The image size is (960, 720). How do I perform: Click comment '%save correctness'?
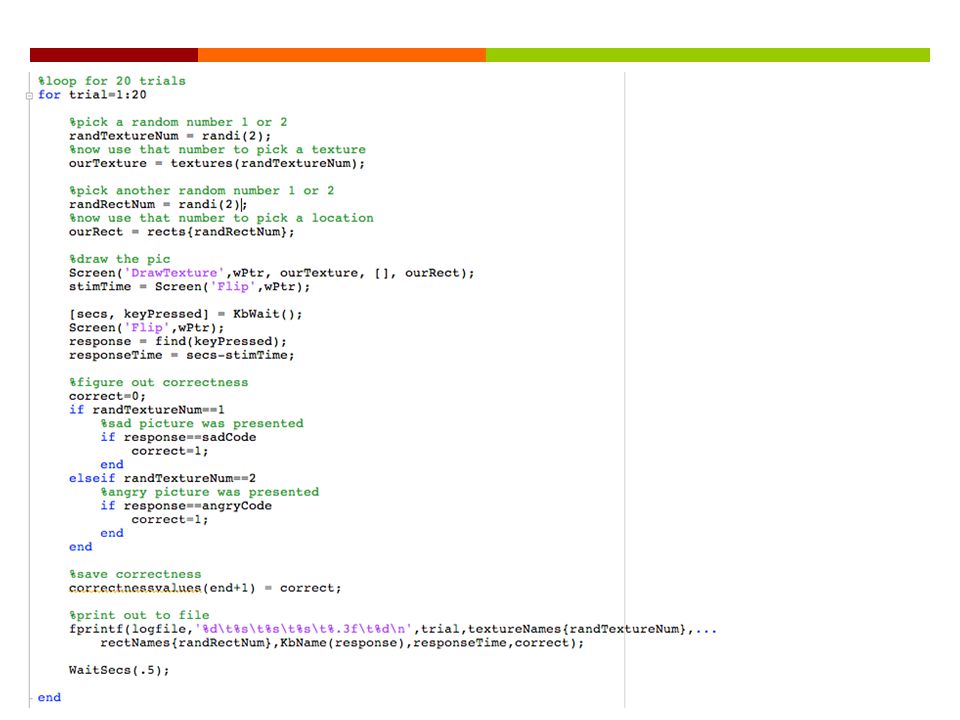pos(135,574)
